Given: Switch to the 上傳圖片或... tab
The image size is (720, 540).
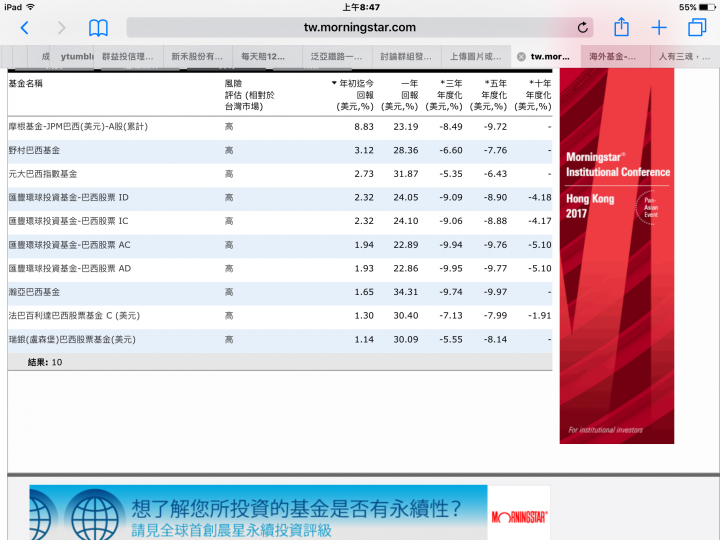Looking at the screenshot, I should point(476,56).
